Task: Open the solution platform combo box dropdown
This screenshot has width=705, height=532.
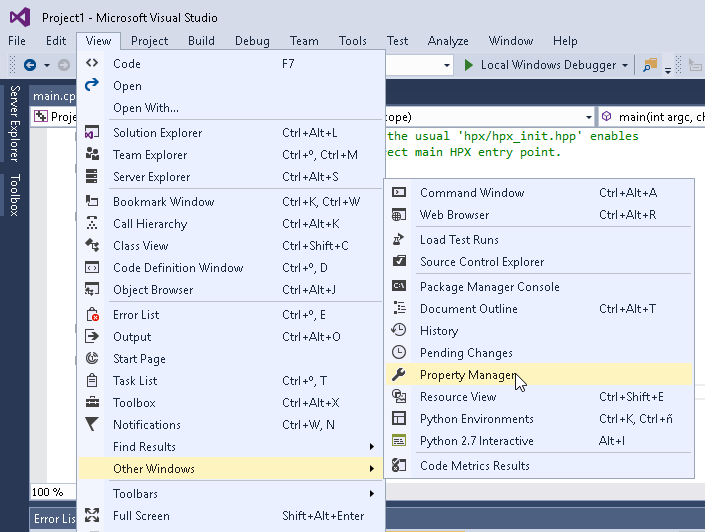Action: pos(446,65)
